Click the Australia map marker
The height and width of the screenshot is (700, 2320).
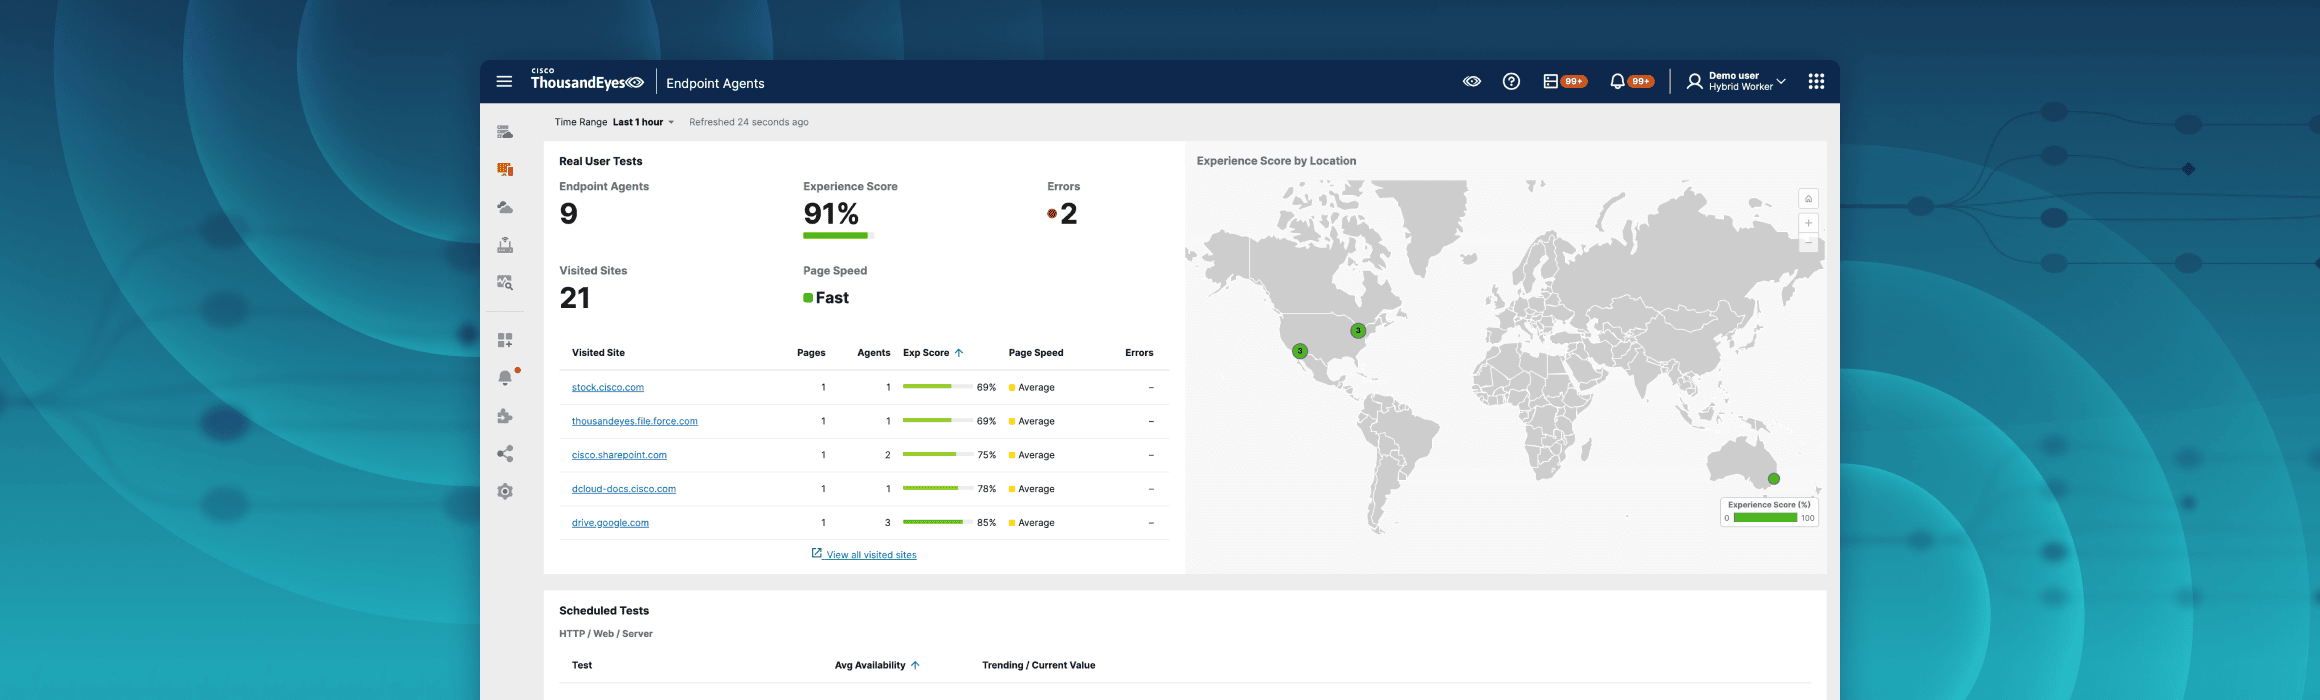tap(1774, 479)
